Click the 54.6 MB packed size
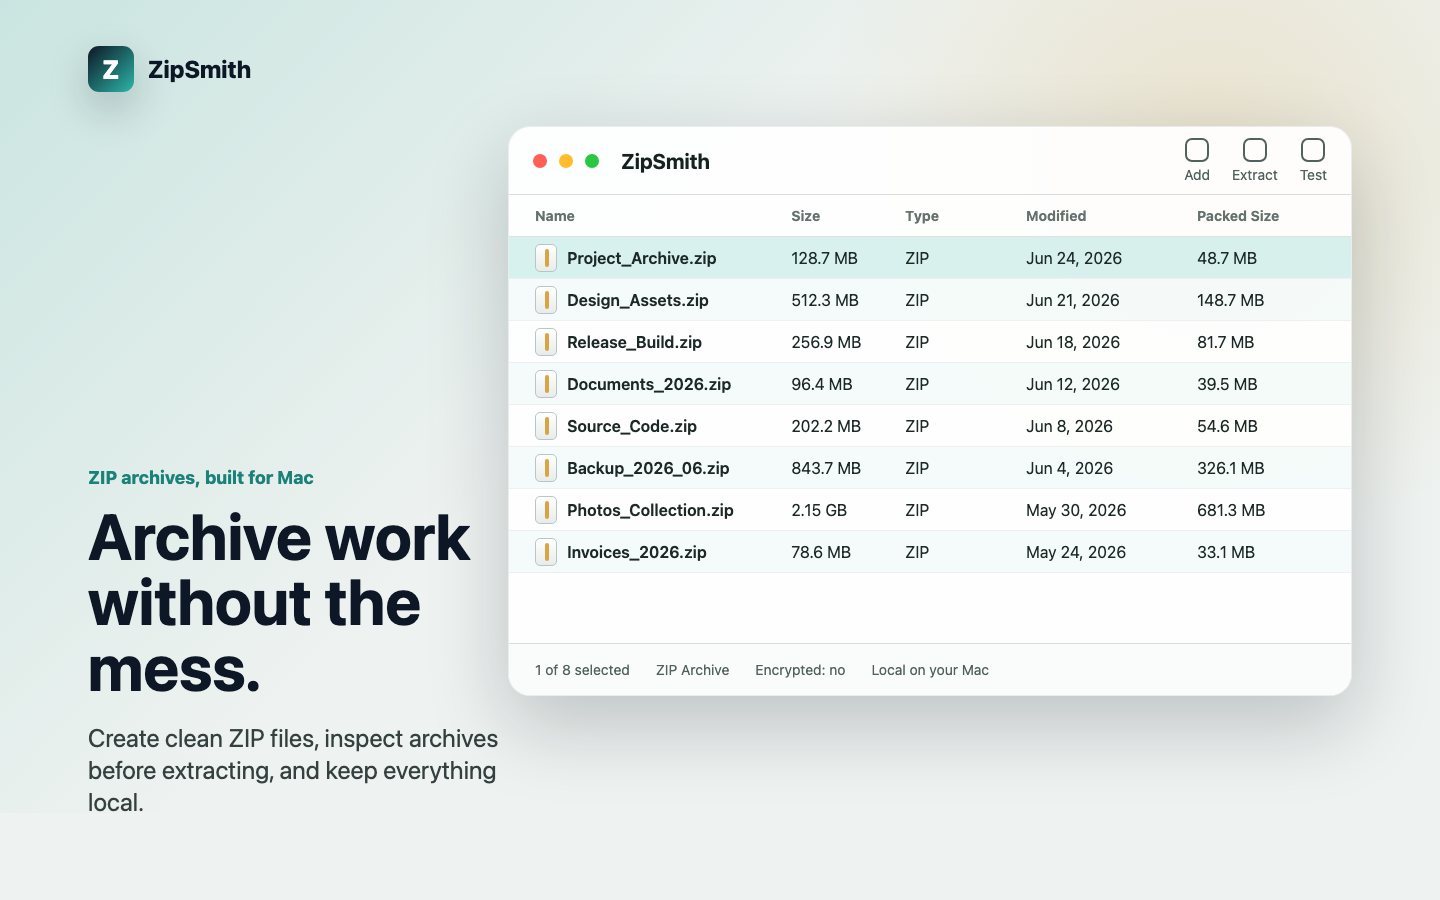Screen dimensions: 1440x900 click(1227, 426)
